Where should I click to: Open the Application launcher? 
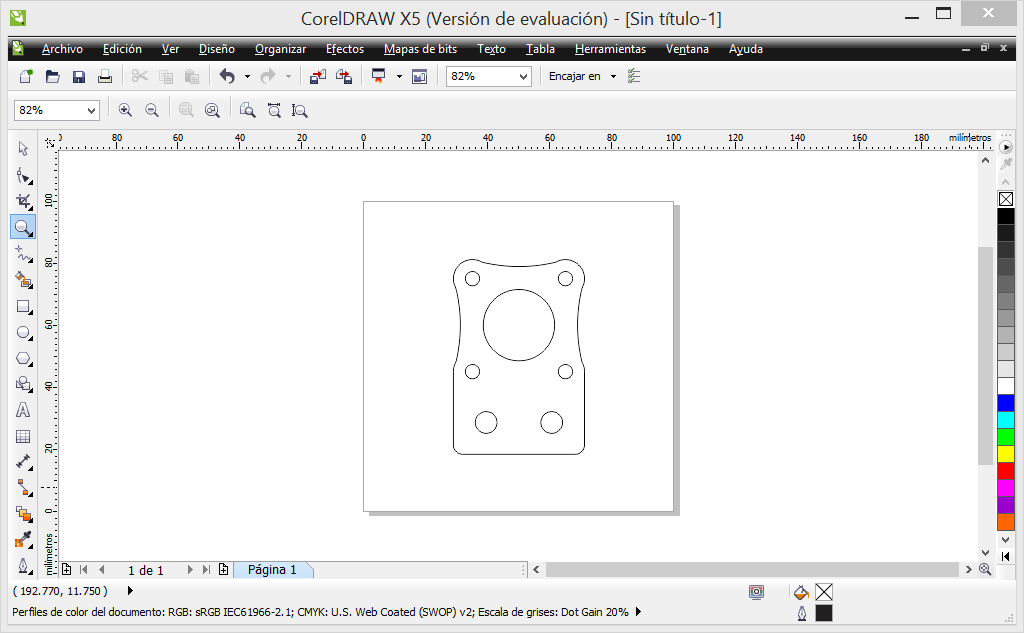[x=378, y=76]
